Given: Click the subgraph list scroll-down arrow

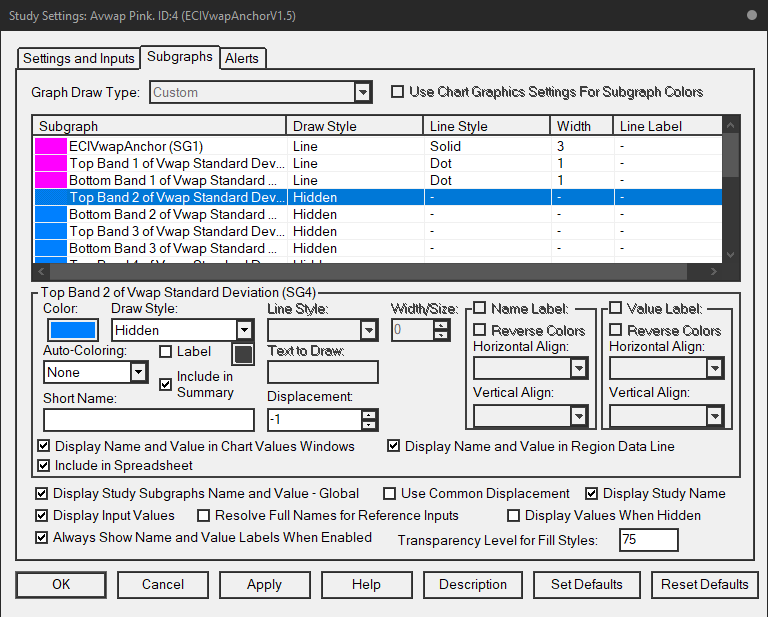Looking at the screenshot, I should pyautogui.click(x=730, y=255).
